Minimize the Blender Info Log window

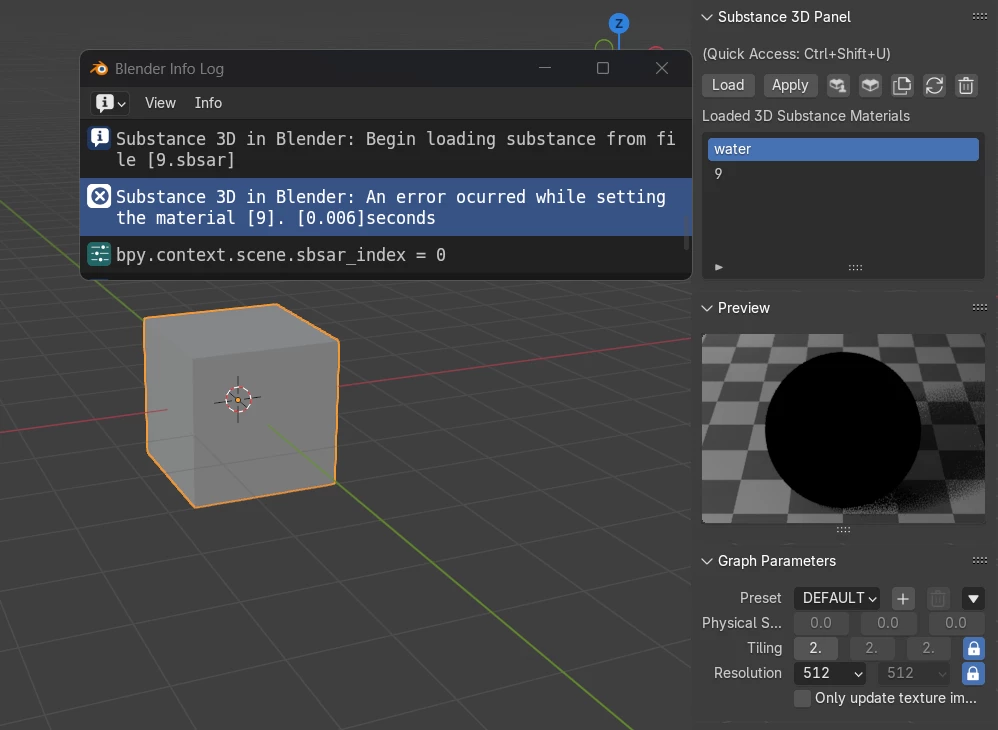545,68
